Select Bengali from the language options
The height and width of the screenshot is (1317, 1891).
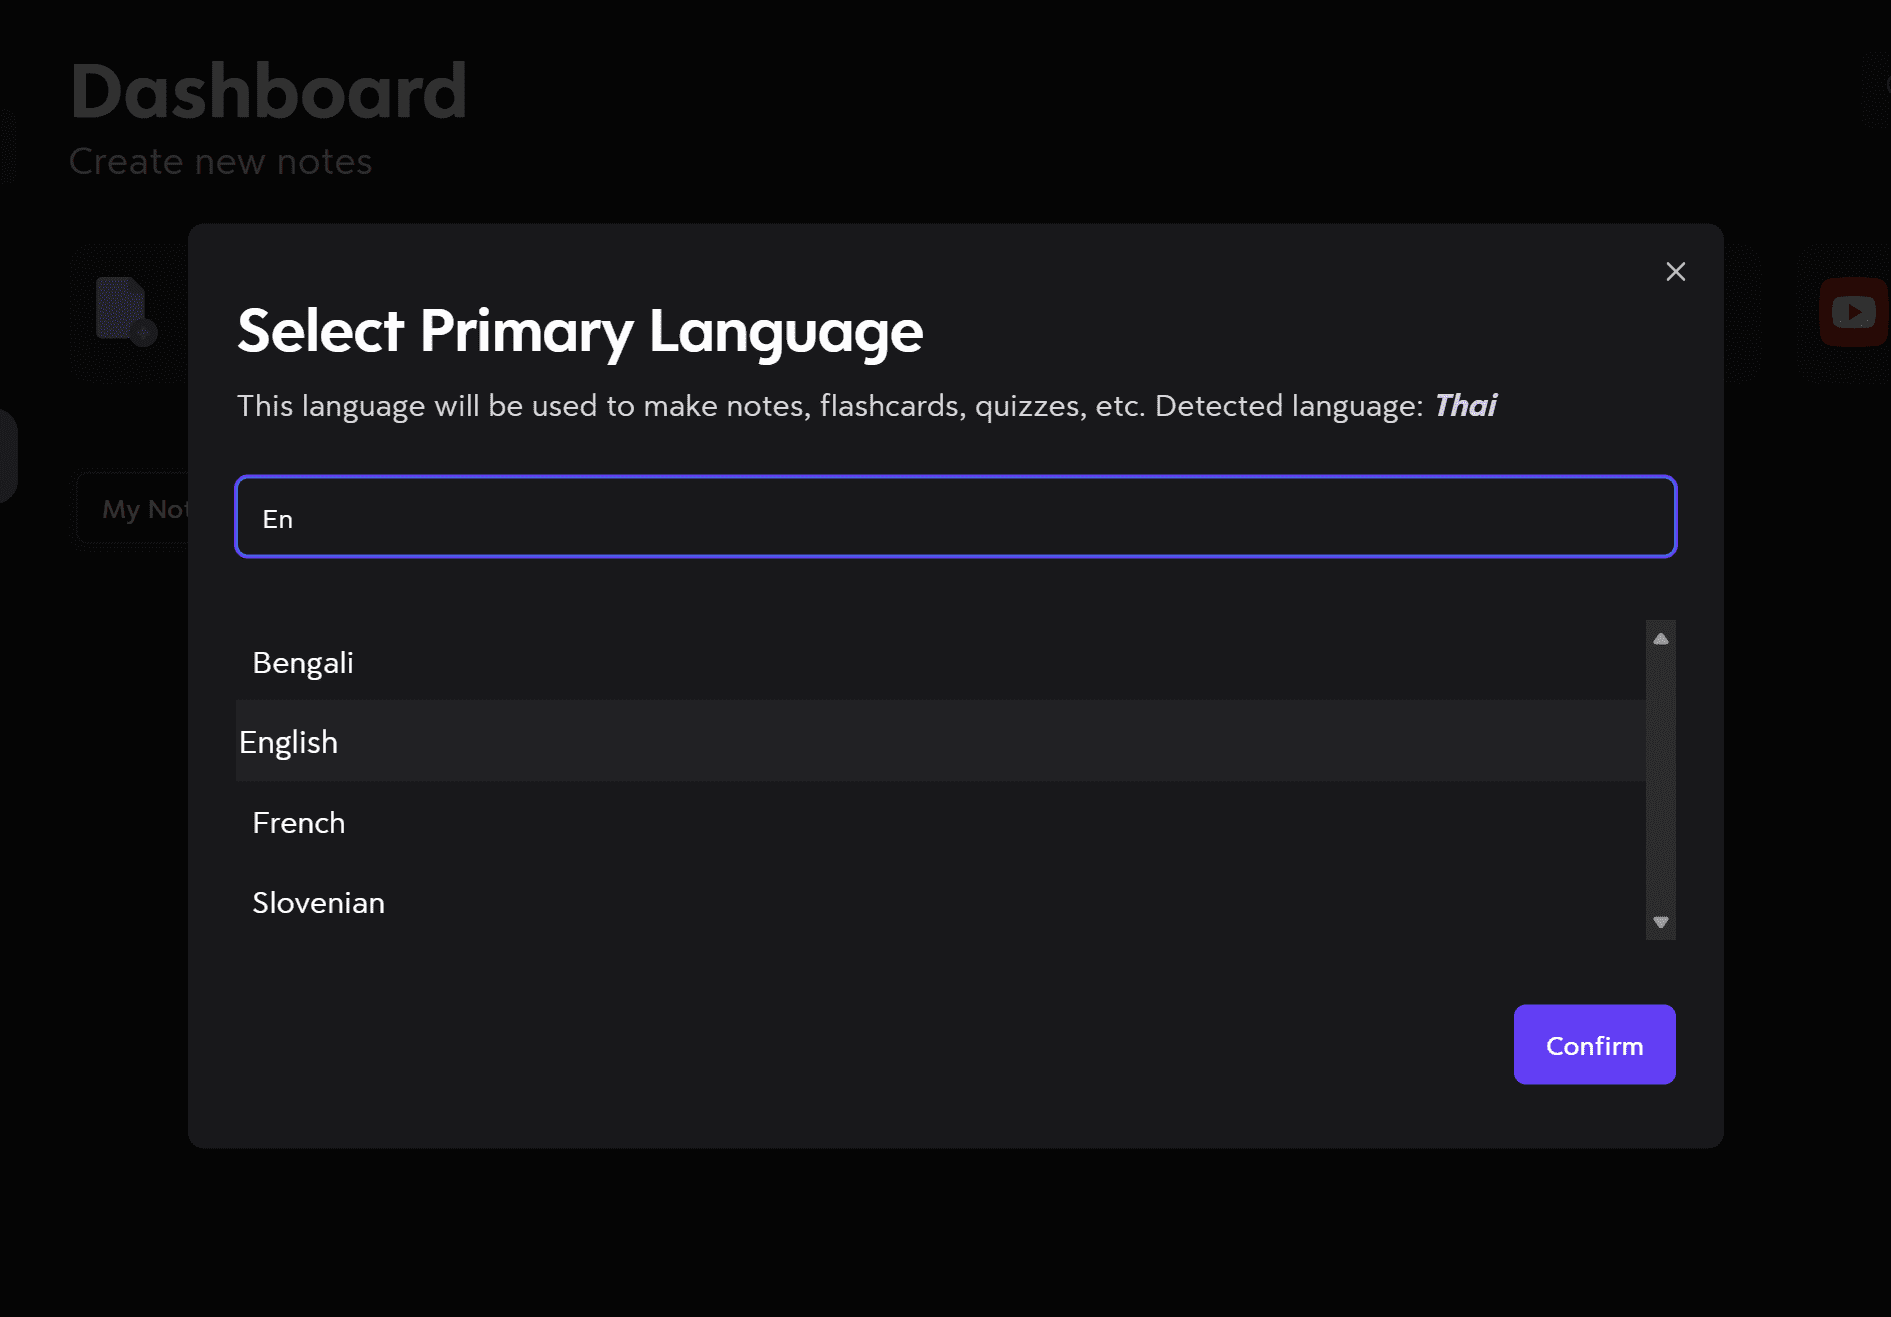click(x=302, y=662)
